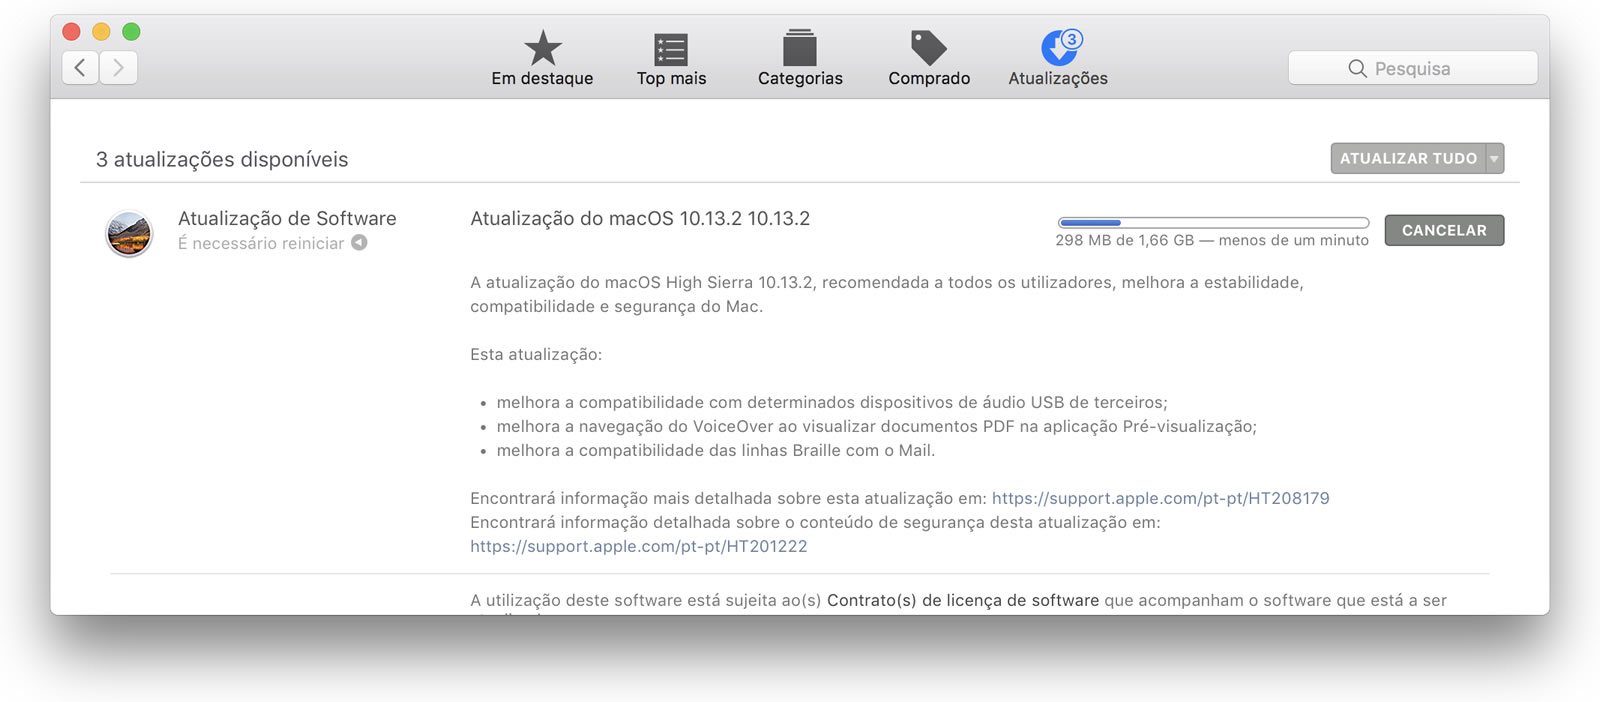The image size is (1600, 702).
Task: Go forward with the right chevron
Action: 118,67
